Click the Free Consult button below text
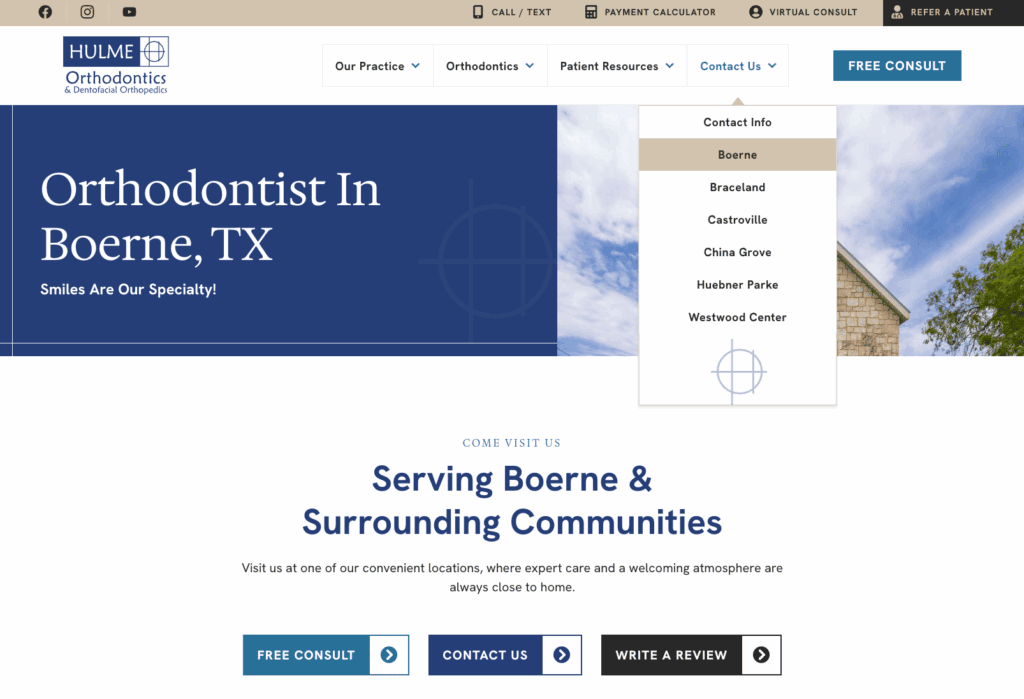The image size is (1024, 699). tap(326, 655)
